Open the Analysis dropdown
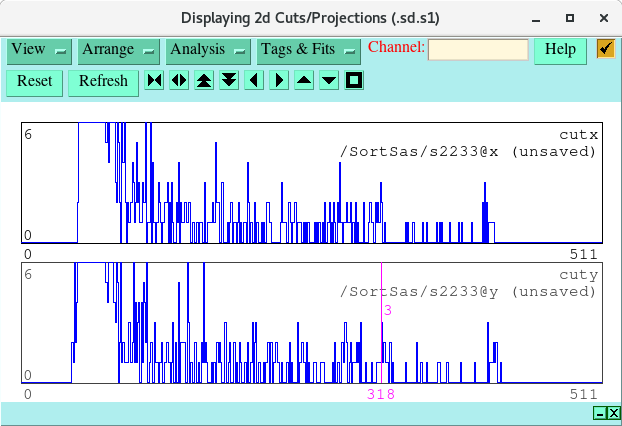 208,50
